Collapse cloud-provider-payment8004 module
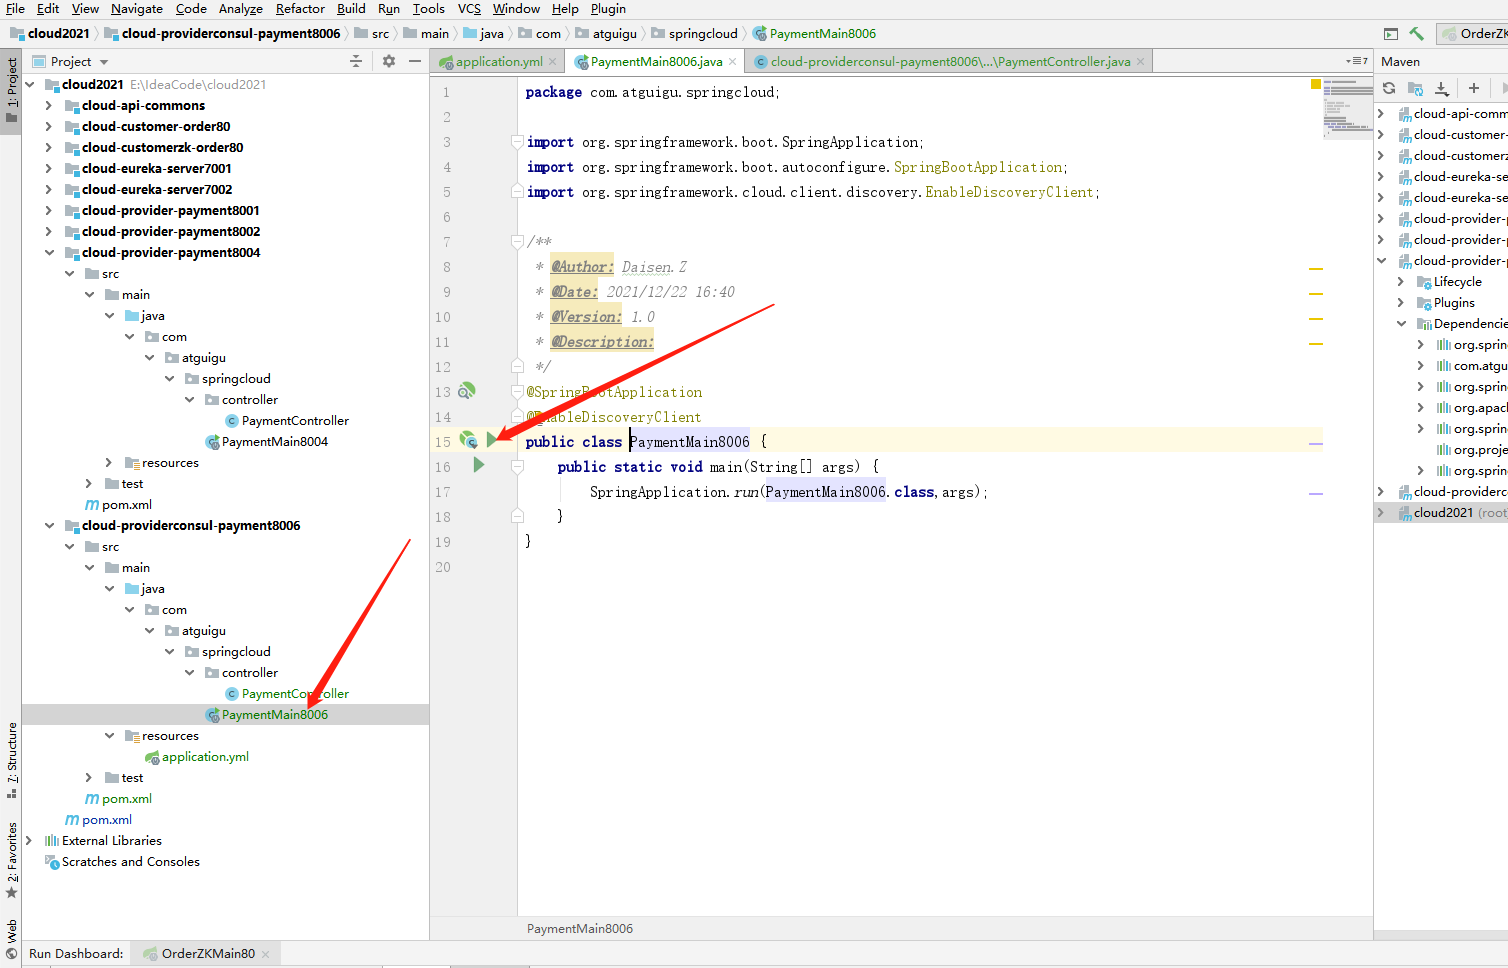The image size is (1508, 968). [49, 252]
